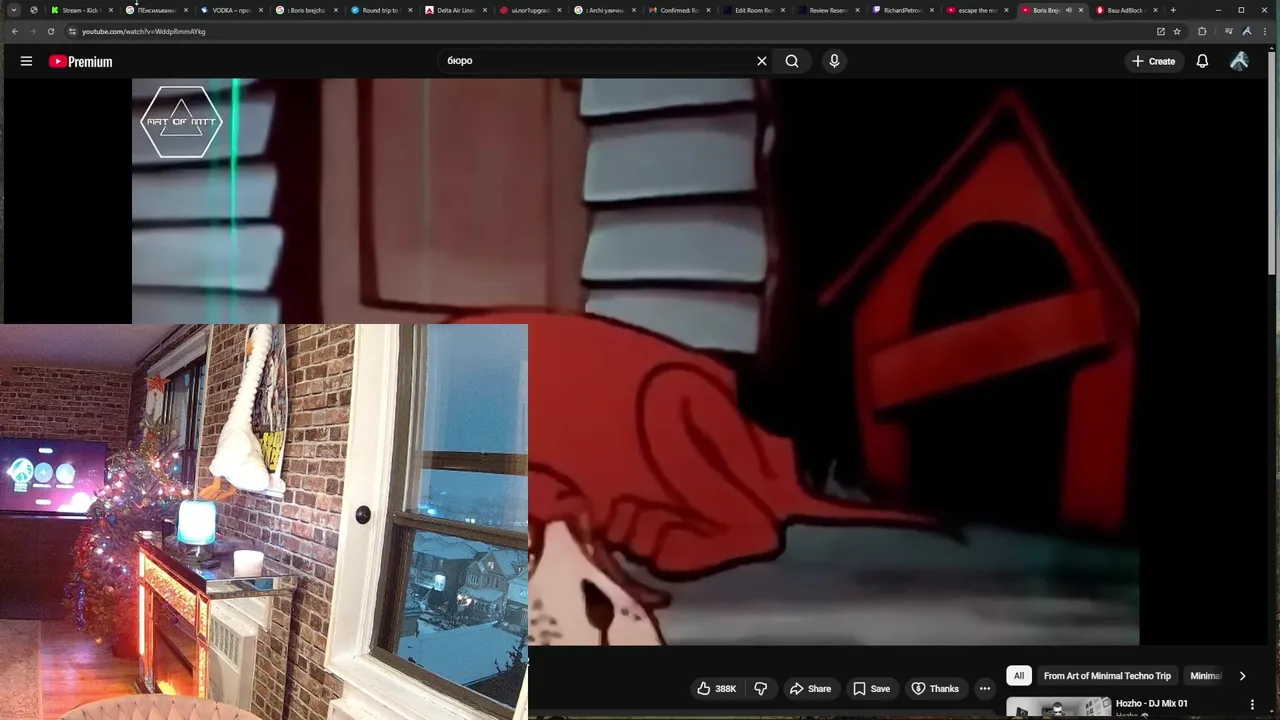Open the browser profile avatar
1280x720 pixels.
(x=1247, y=31)
